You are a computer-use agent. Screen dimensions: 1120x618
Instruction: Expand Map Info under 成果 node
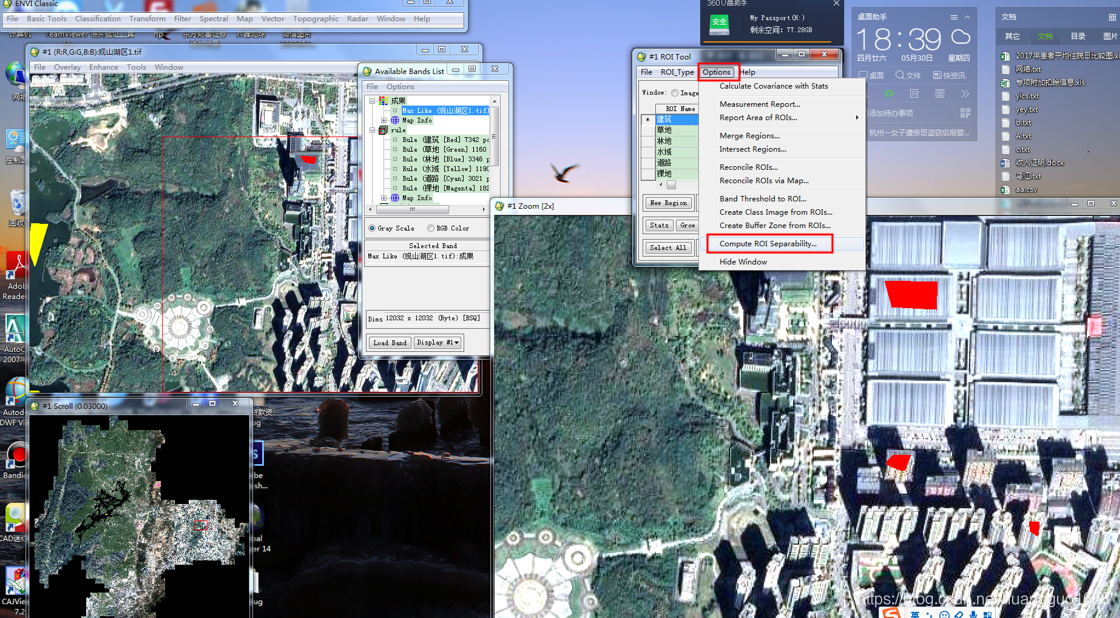384,120
